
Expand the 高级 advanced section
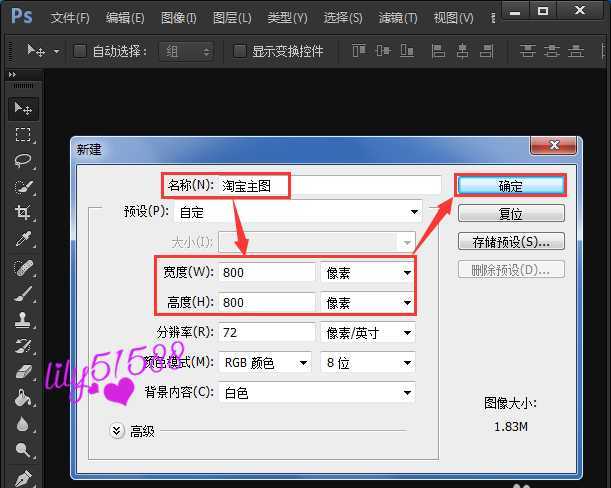coord(117,431)
